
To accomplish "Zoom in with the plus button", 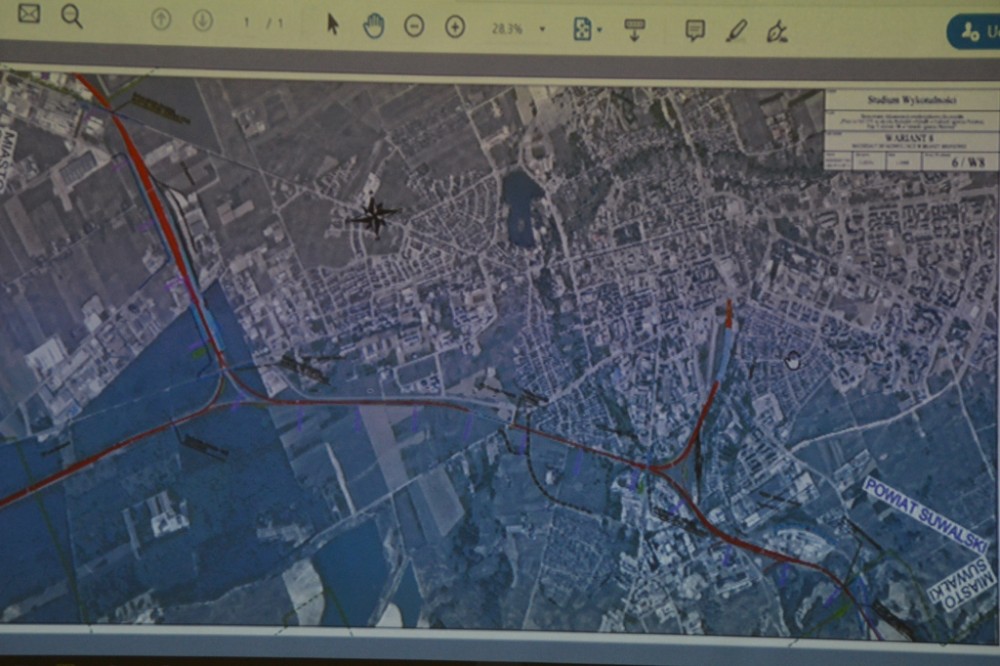I will 455,27.
